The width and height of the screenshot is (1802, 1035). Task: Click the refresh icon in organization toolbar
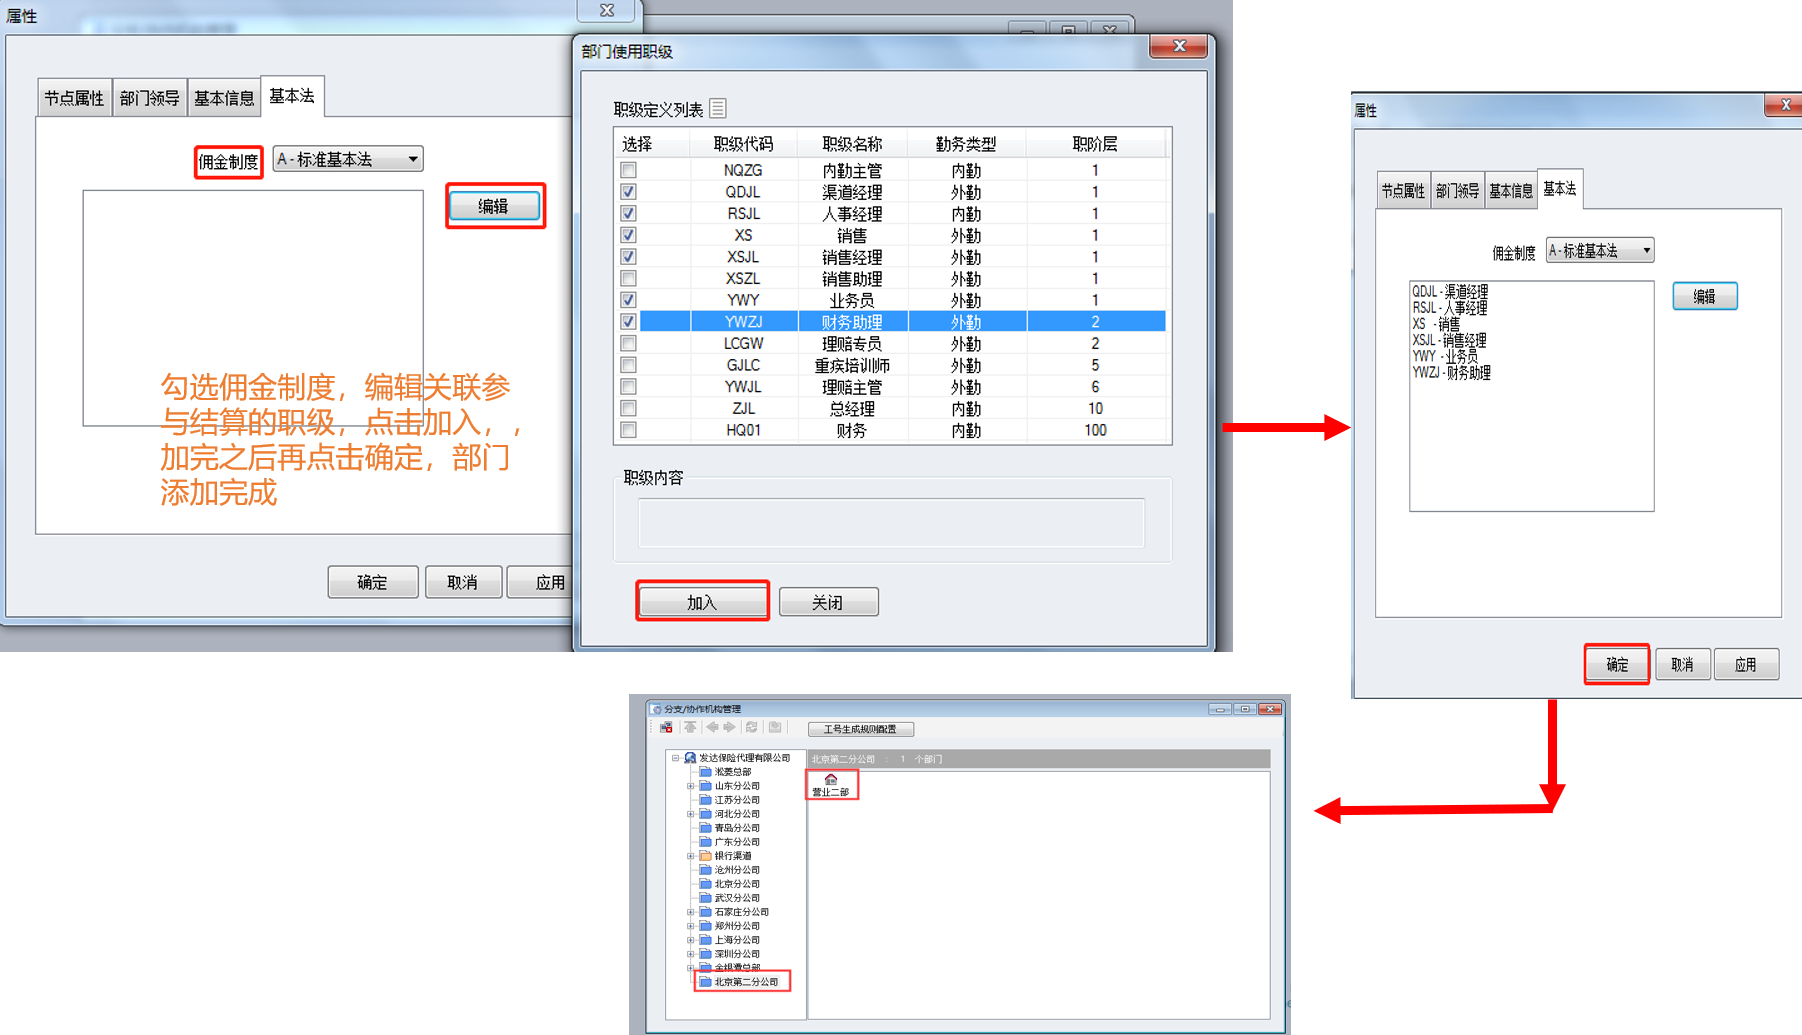pos(752,728)
